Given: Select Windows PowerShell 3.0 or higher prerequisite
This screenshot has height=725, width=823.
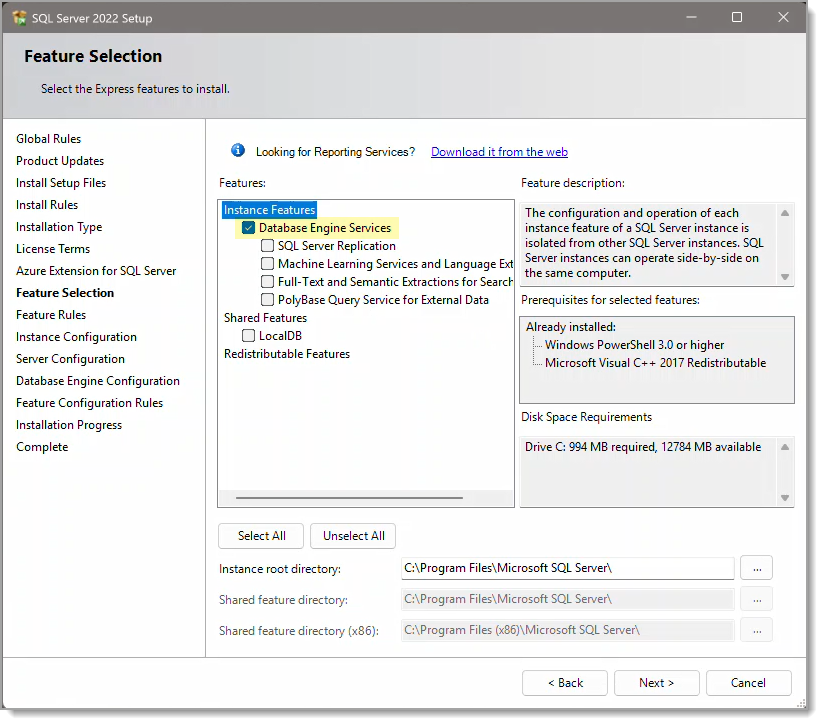Looking at the screenshot, I should (x=634, y=345).
